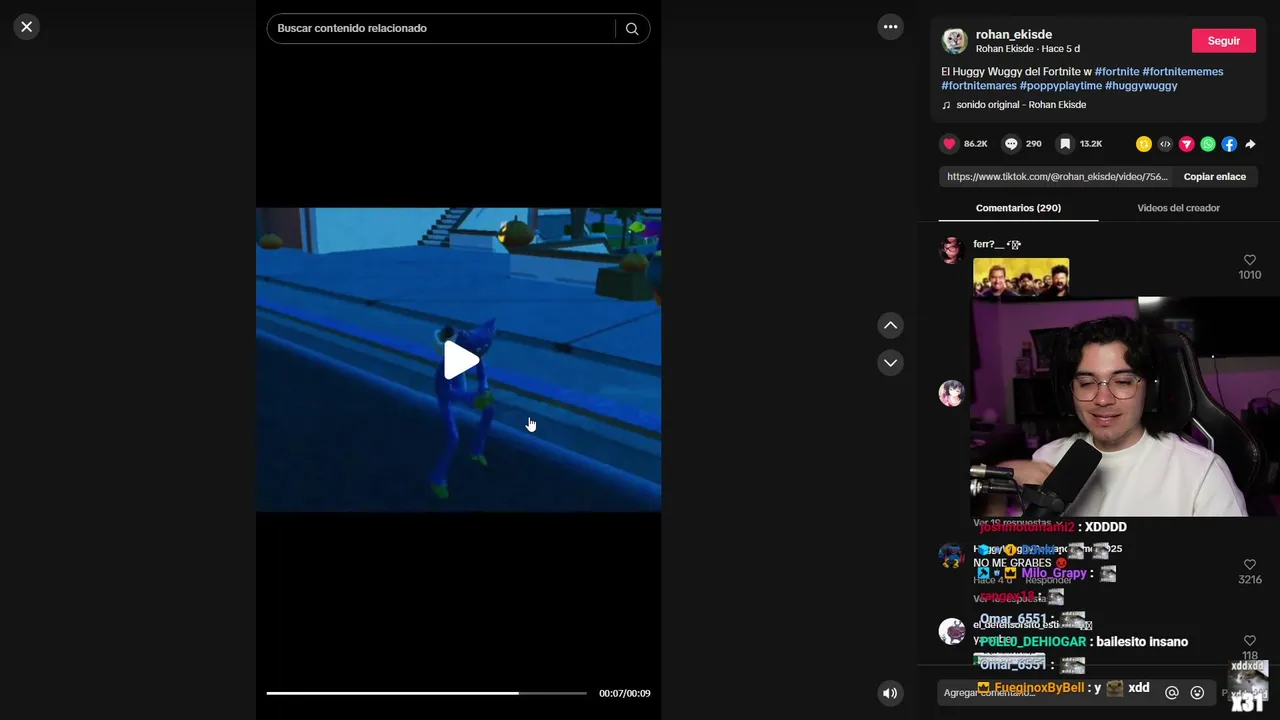The image size is (1280, 720).
Task: Open the #fortnite hashtag
Action: coord(1117,72)
